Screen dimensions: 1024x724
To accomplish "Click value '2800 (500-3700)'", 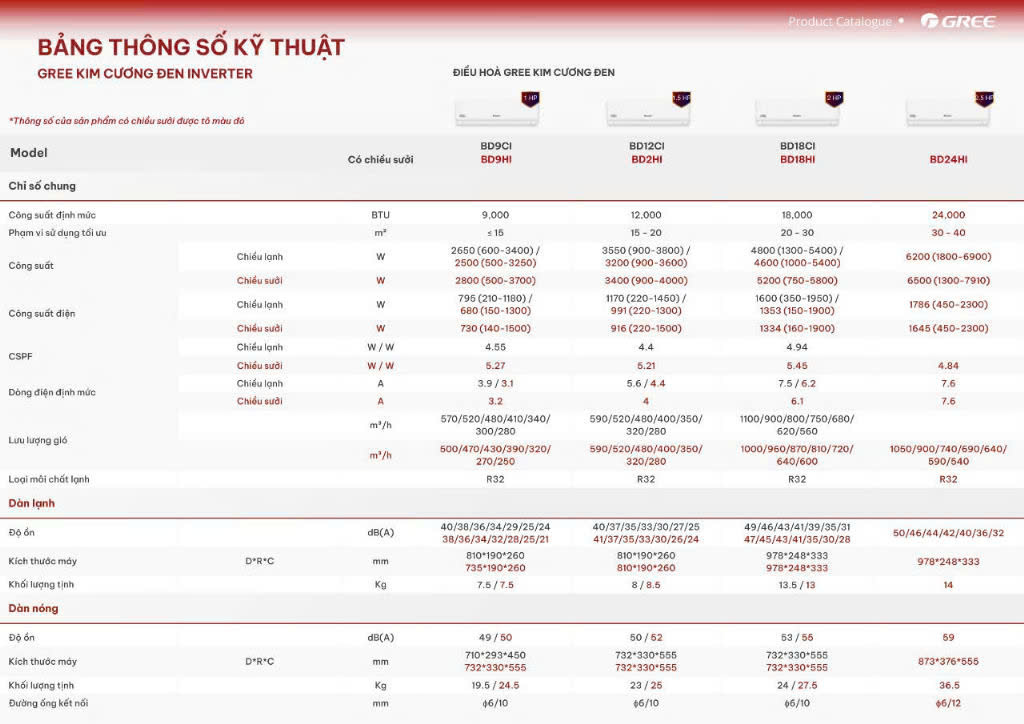I will coord(495,281).
